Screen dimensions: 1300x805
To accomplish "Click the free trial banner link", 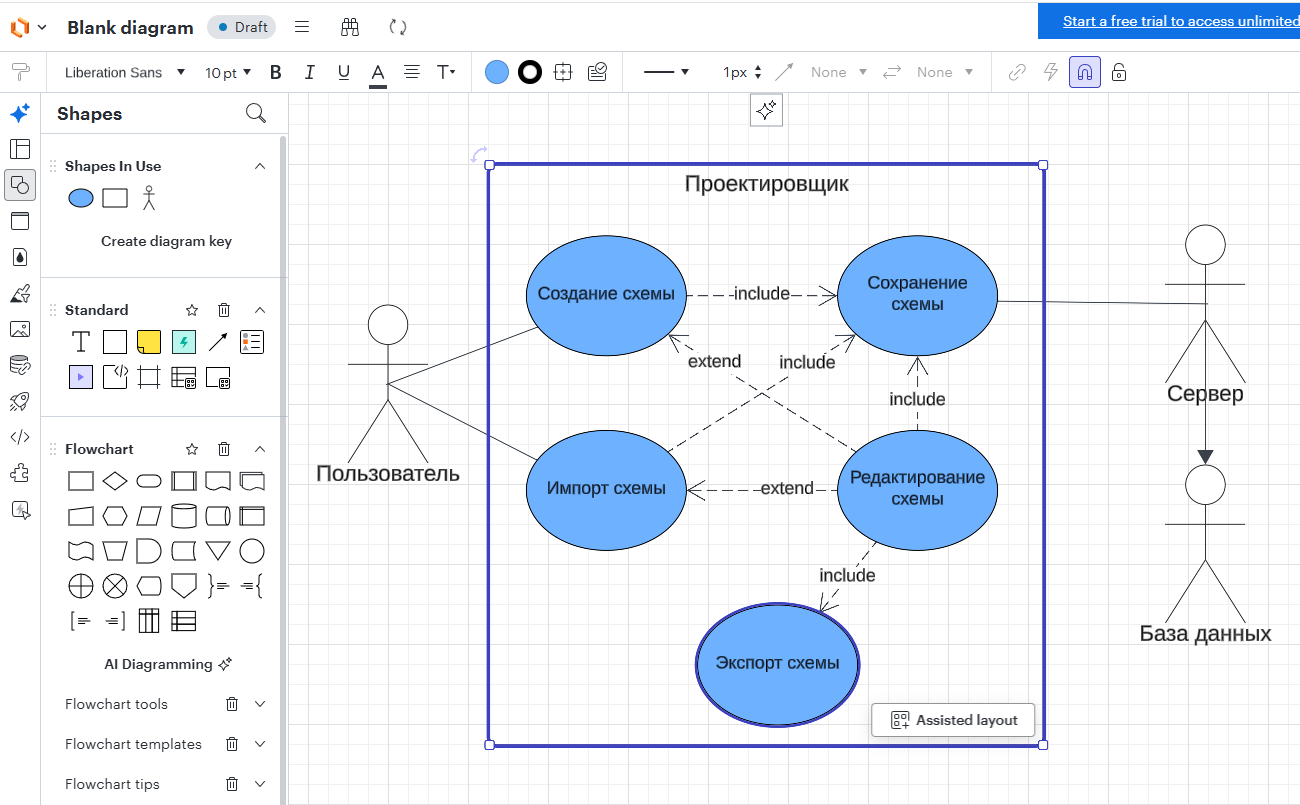I will coord(1180,21).
